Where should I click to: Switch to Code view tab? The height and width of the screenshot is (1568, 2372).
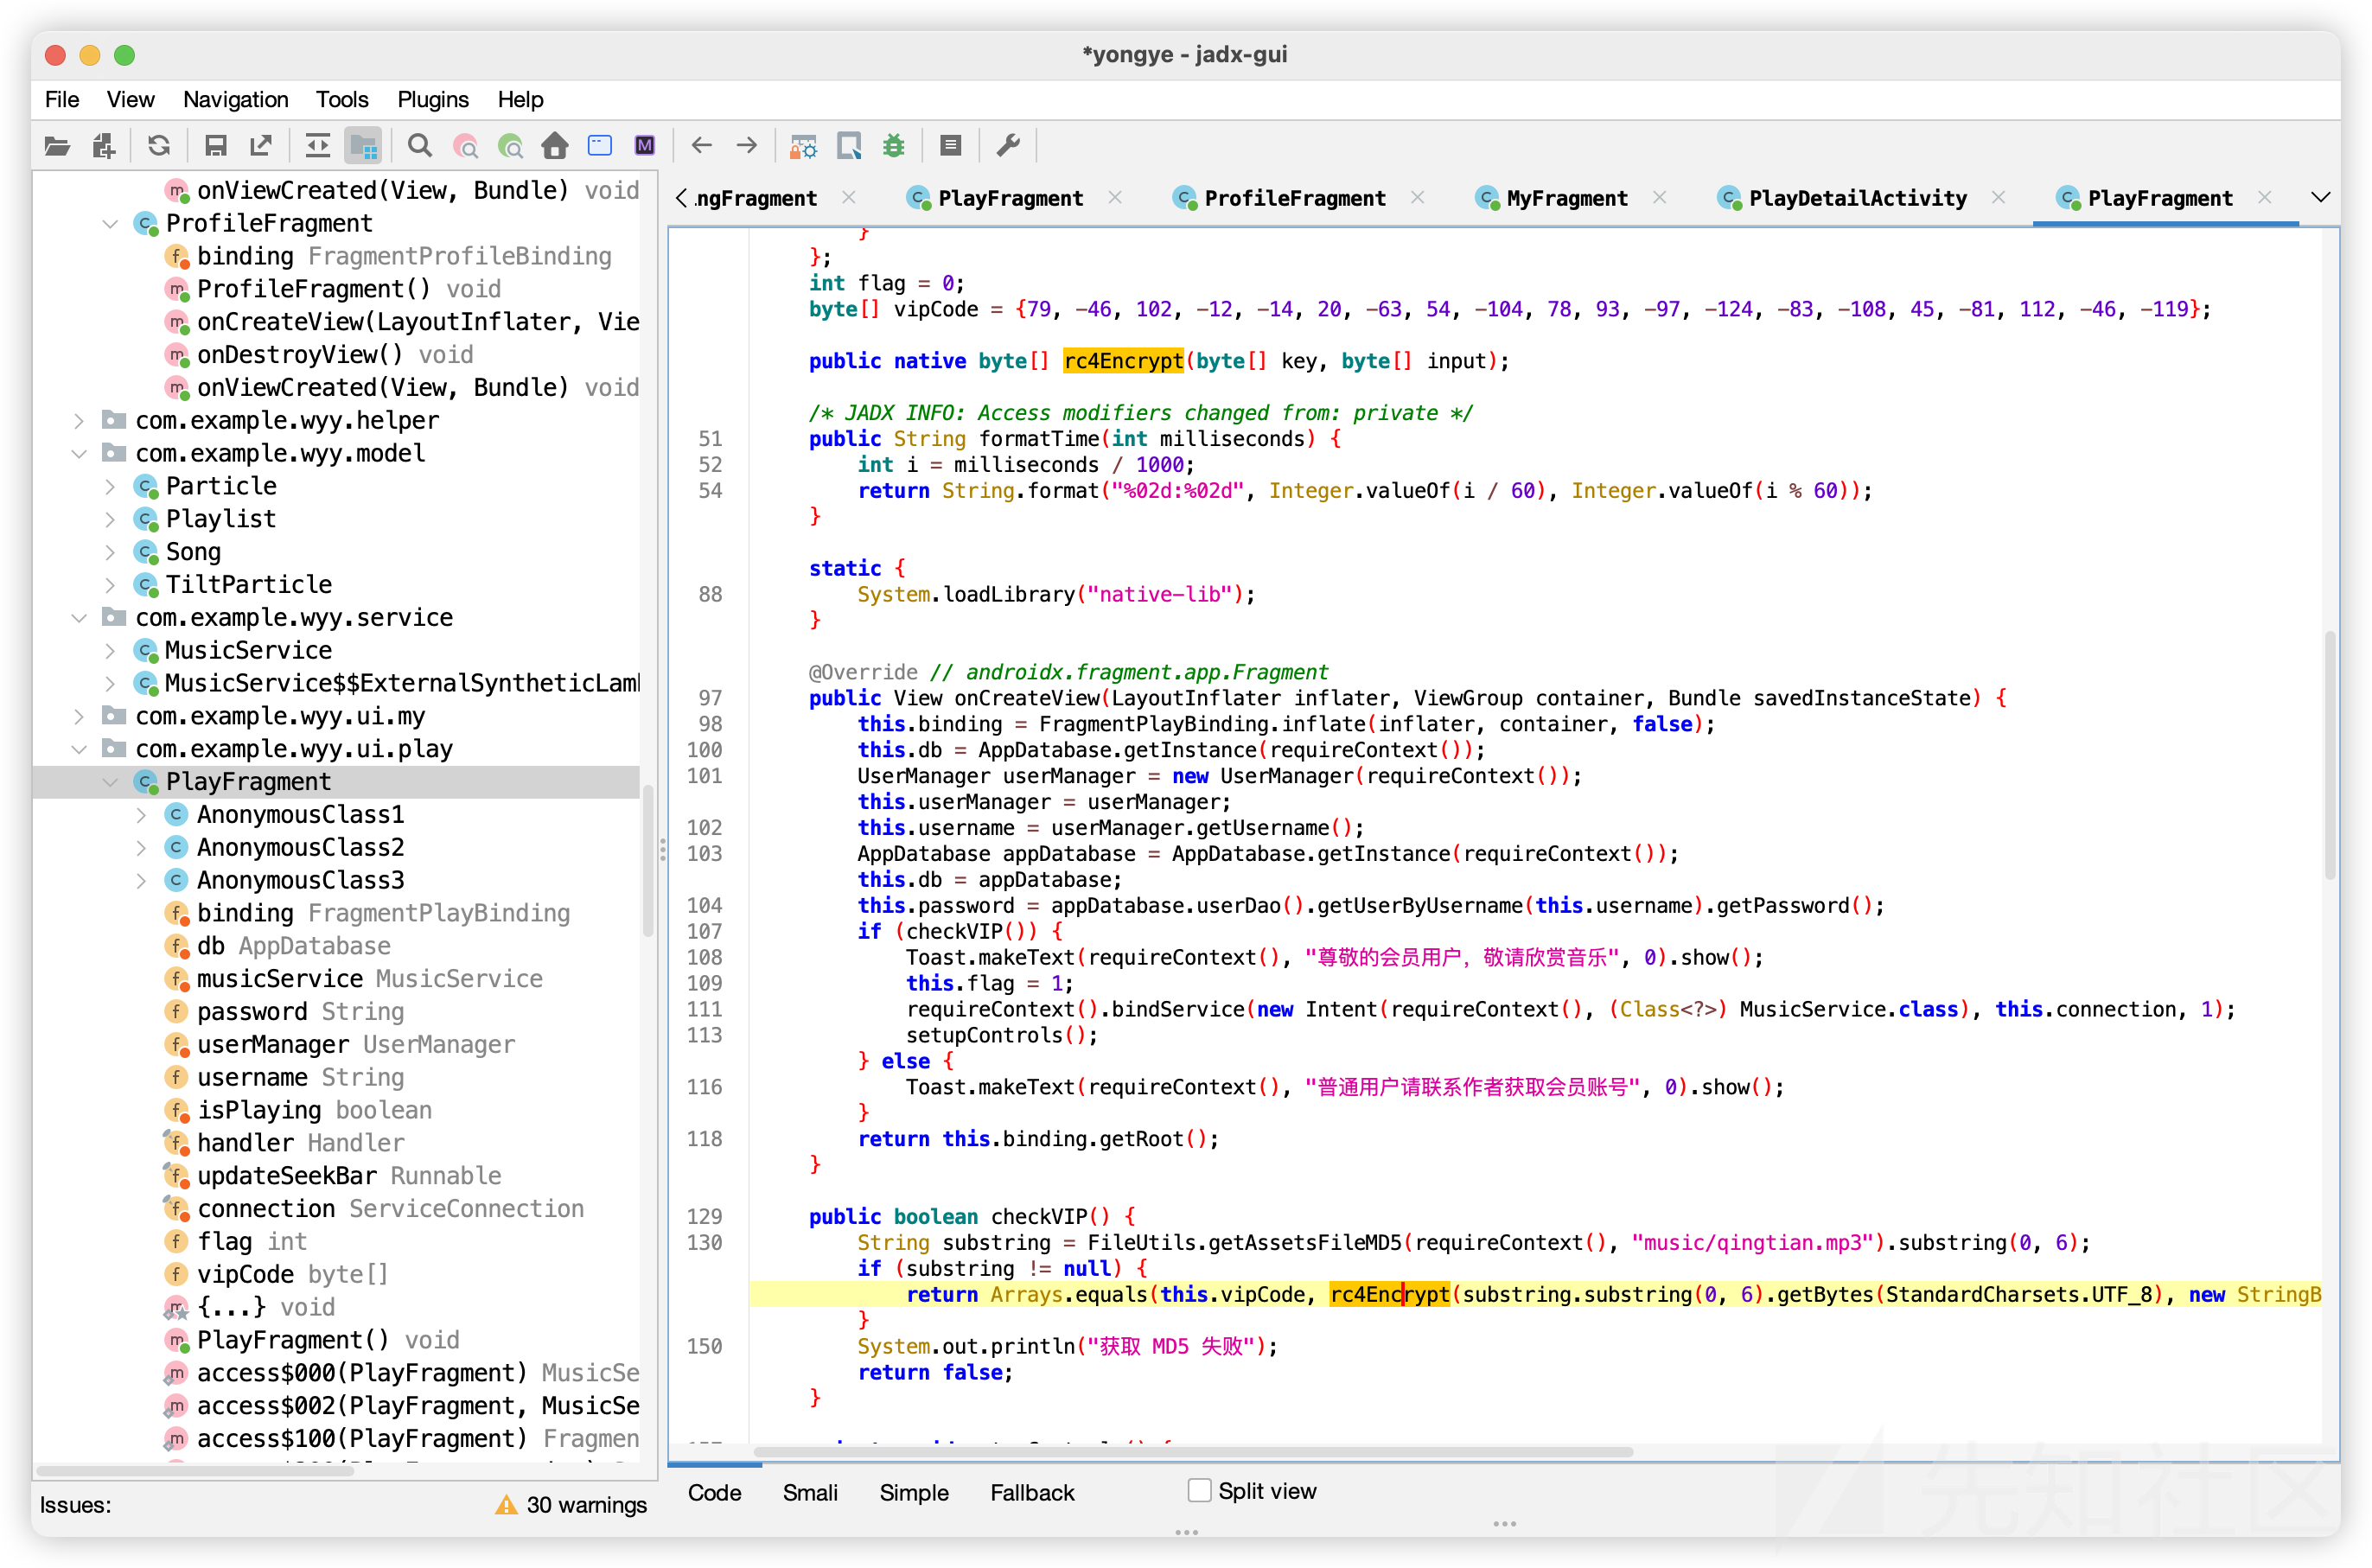pyautogui.click(x=714, y=1492)
